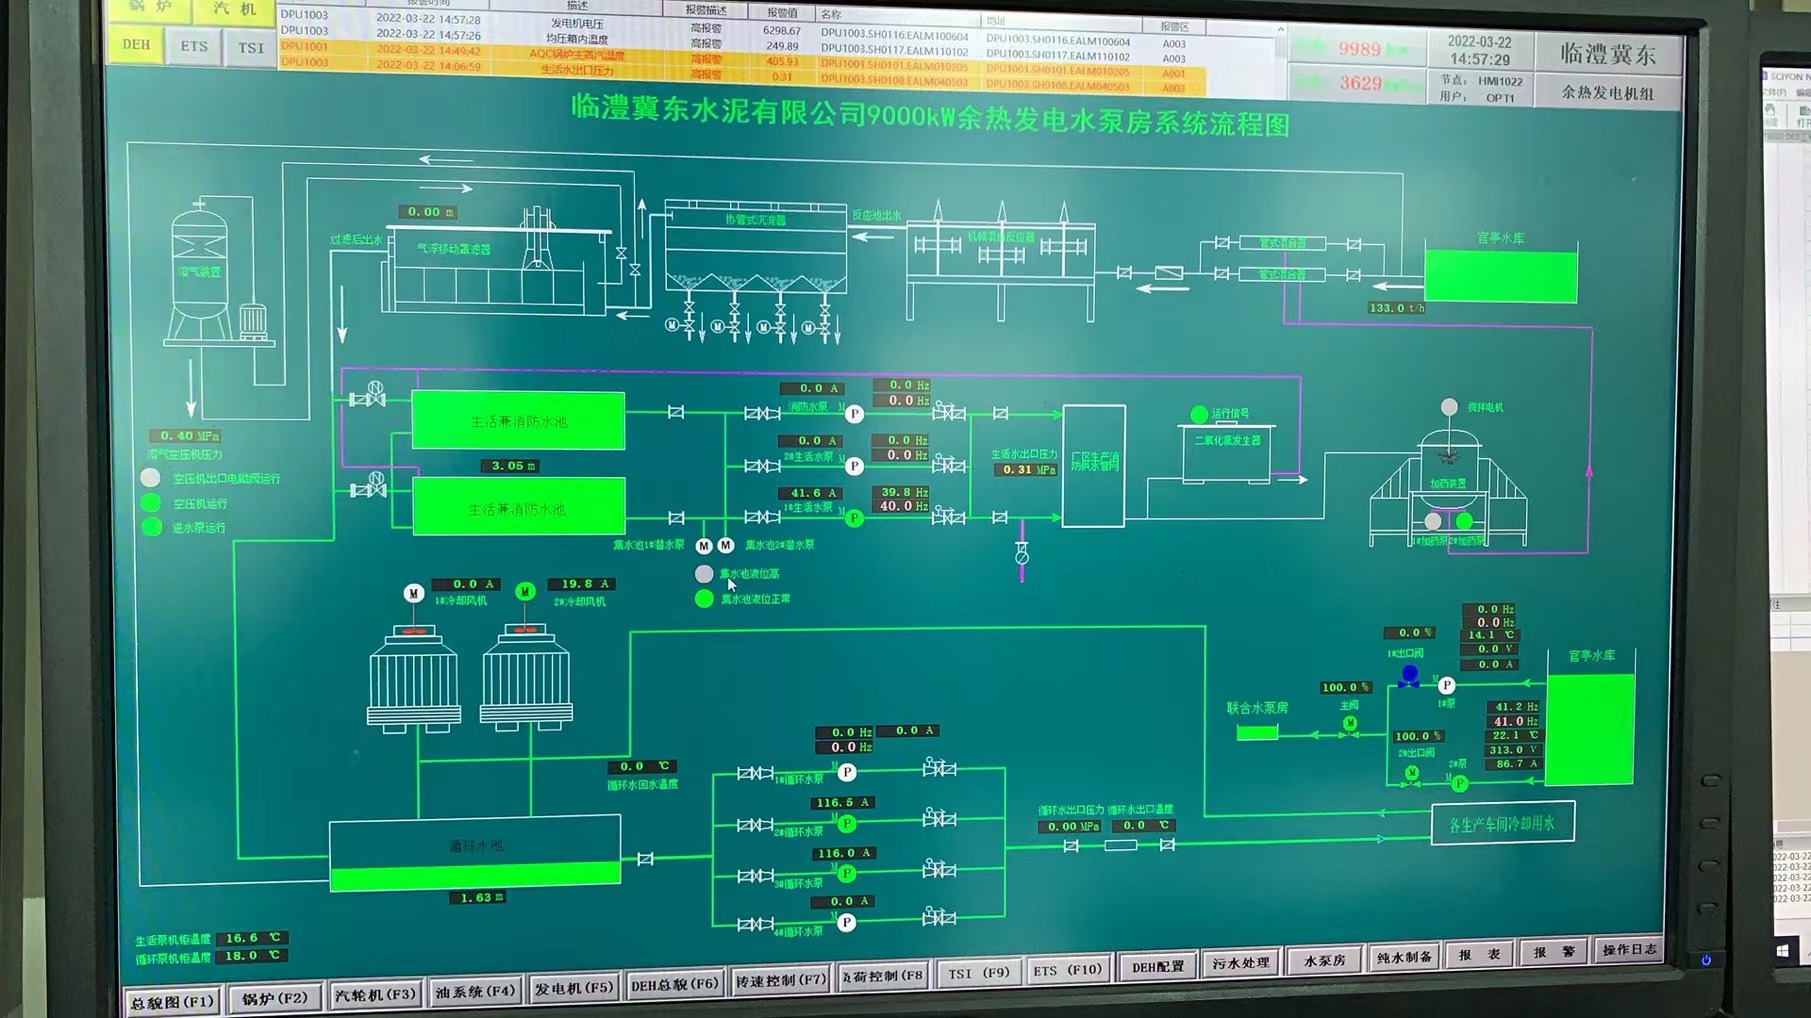Switch to the ETS tab at top left
This screenshot has width=1811, height=1018.
tap(194, 46)
